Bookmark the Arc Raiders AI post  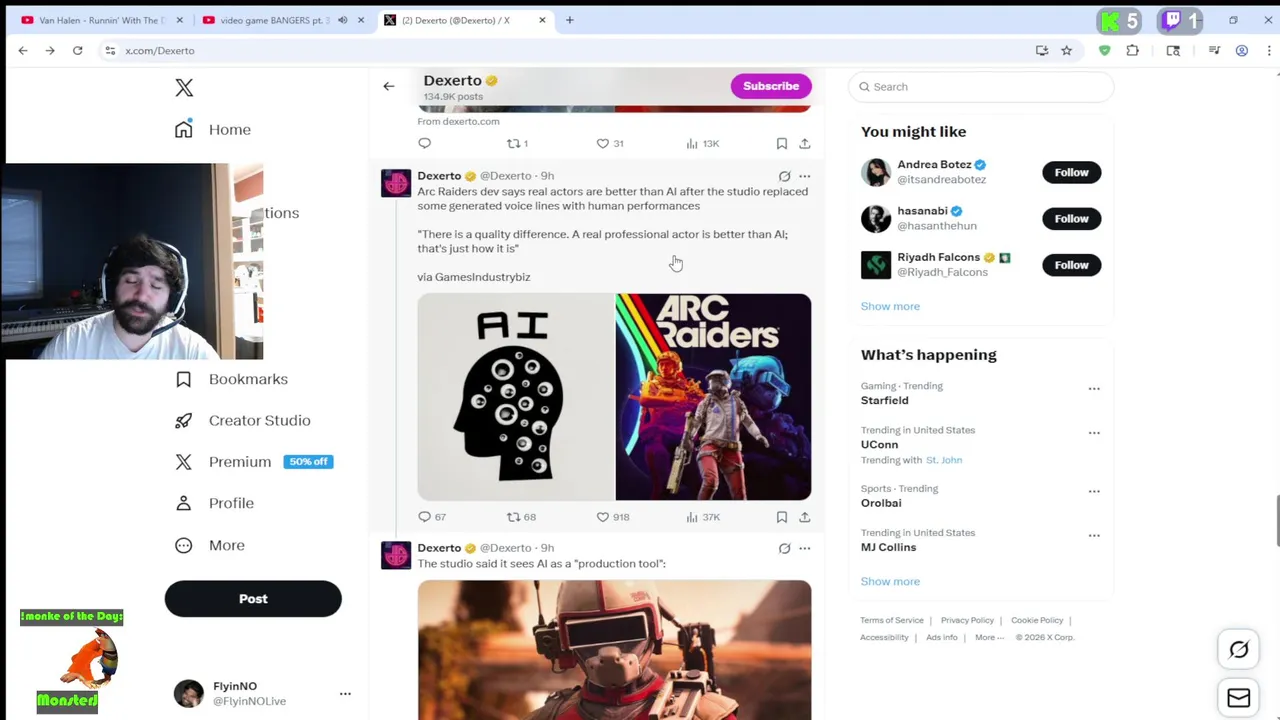tap(782, 517)
